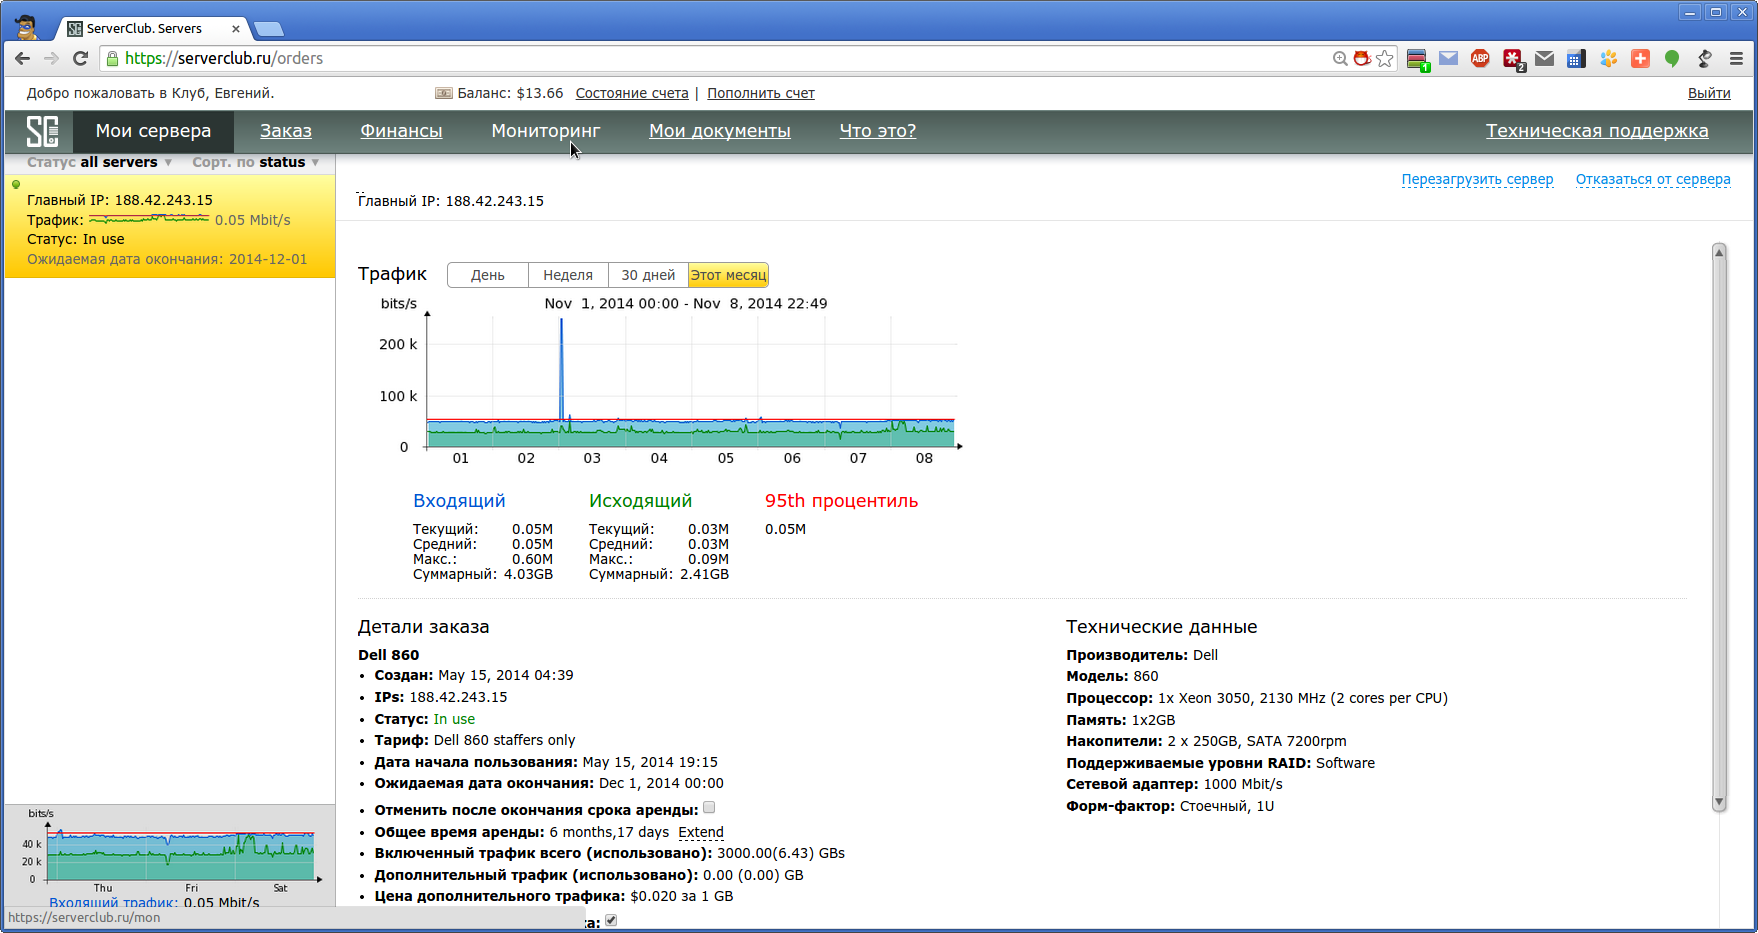The width and height of the screenshot is (1758, 933).
Task: Click Отказаться от сервера link
Action: coord(1653,180)
